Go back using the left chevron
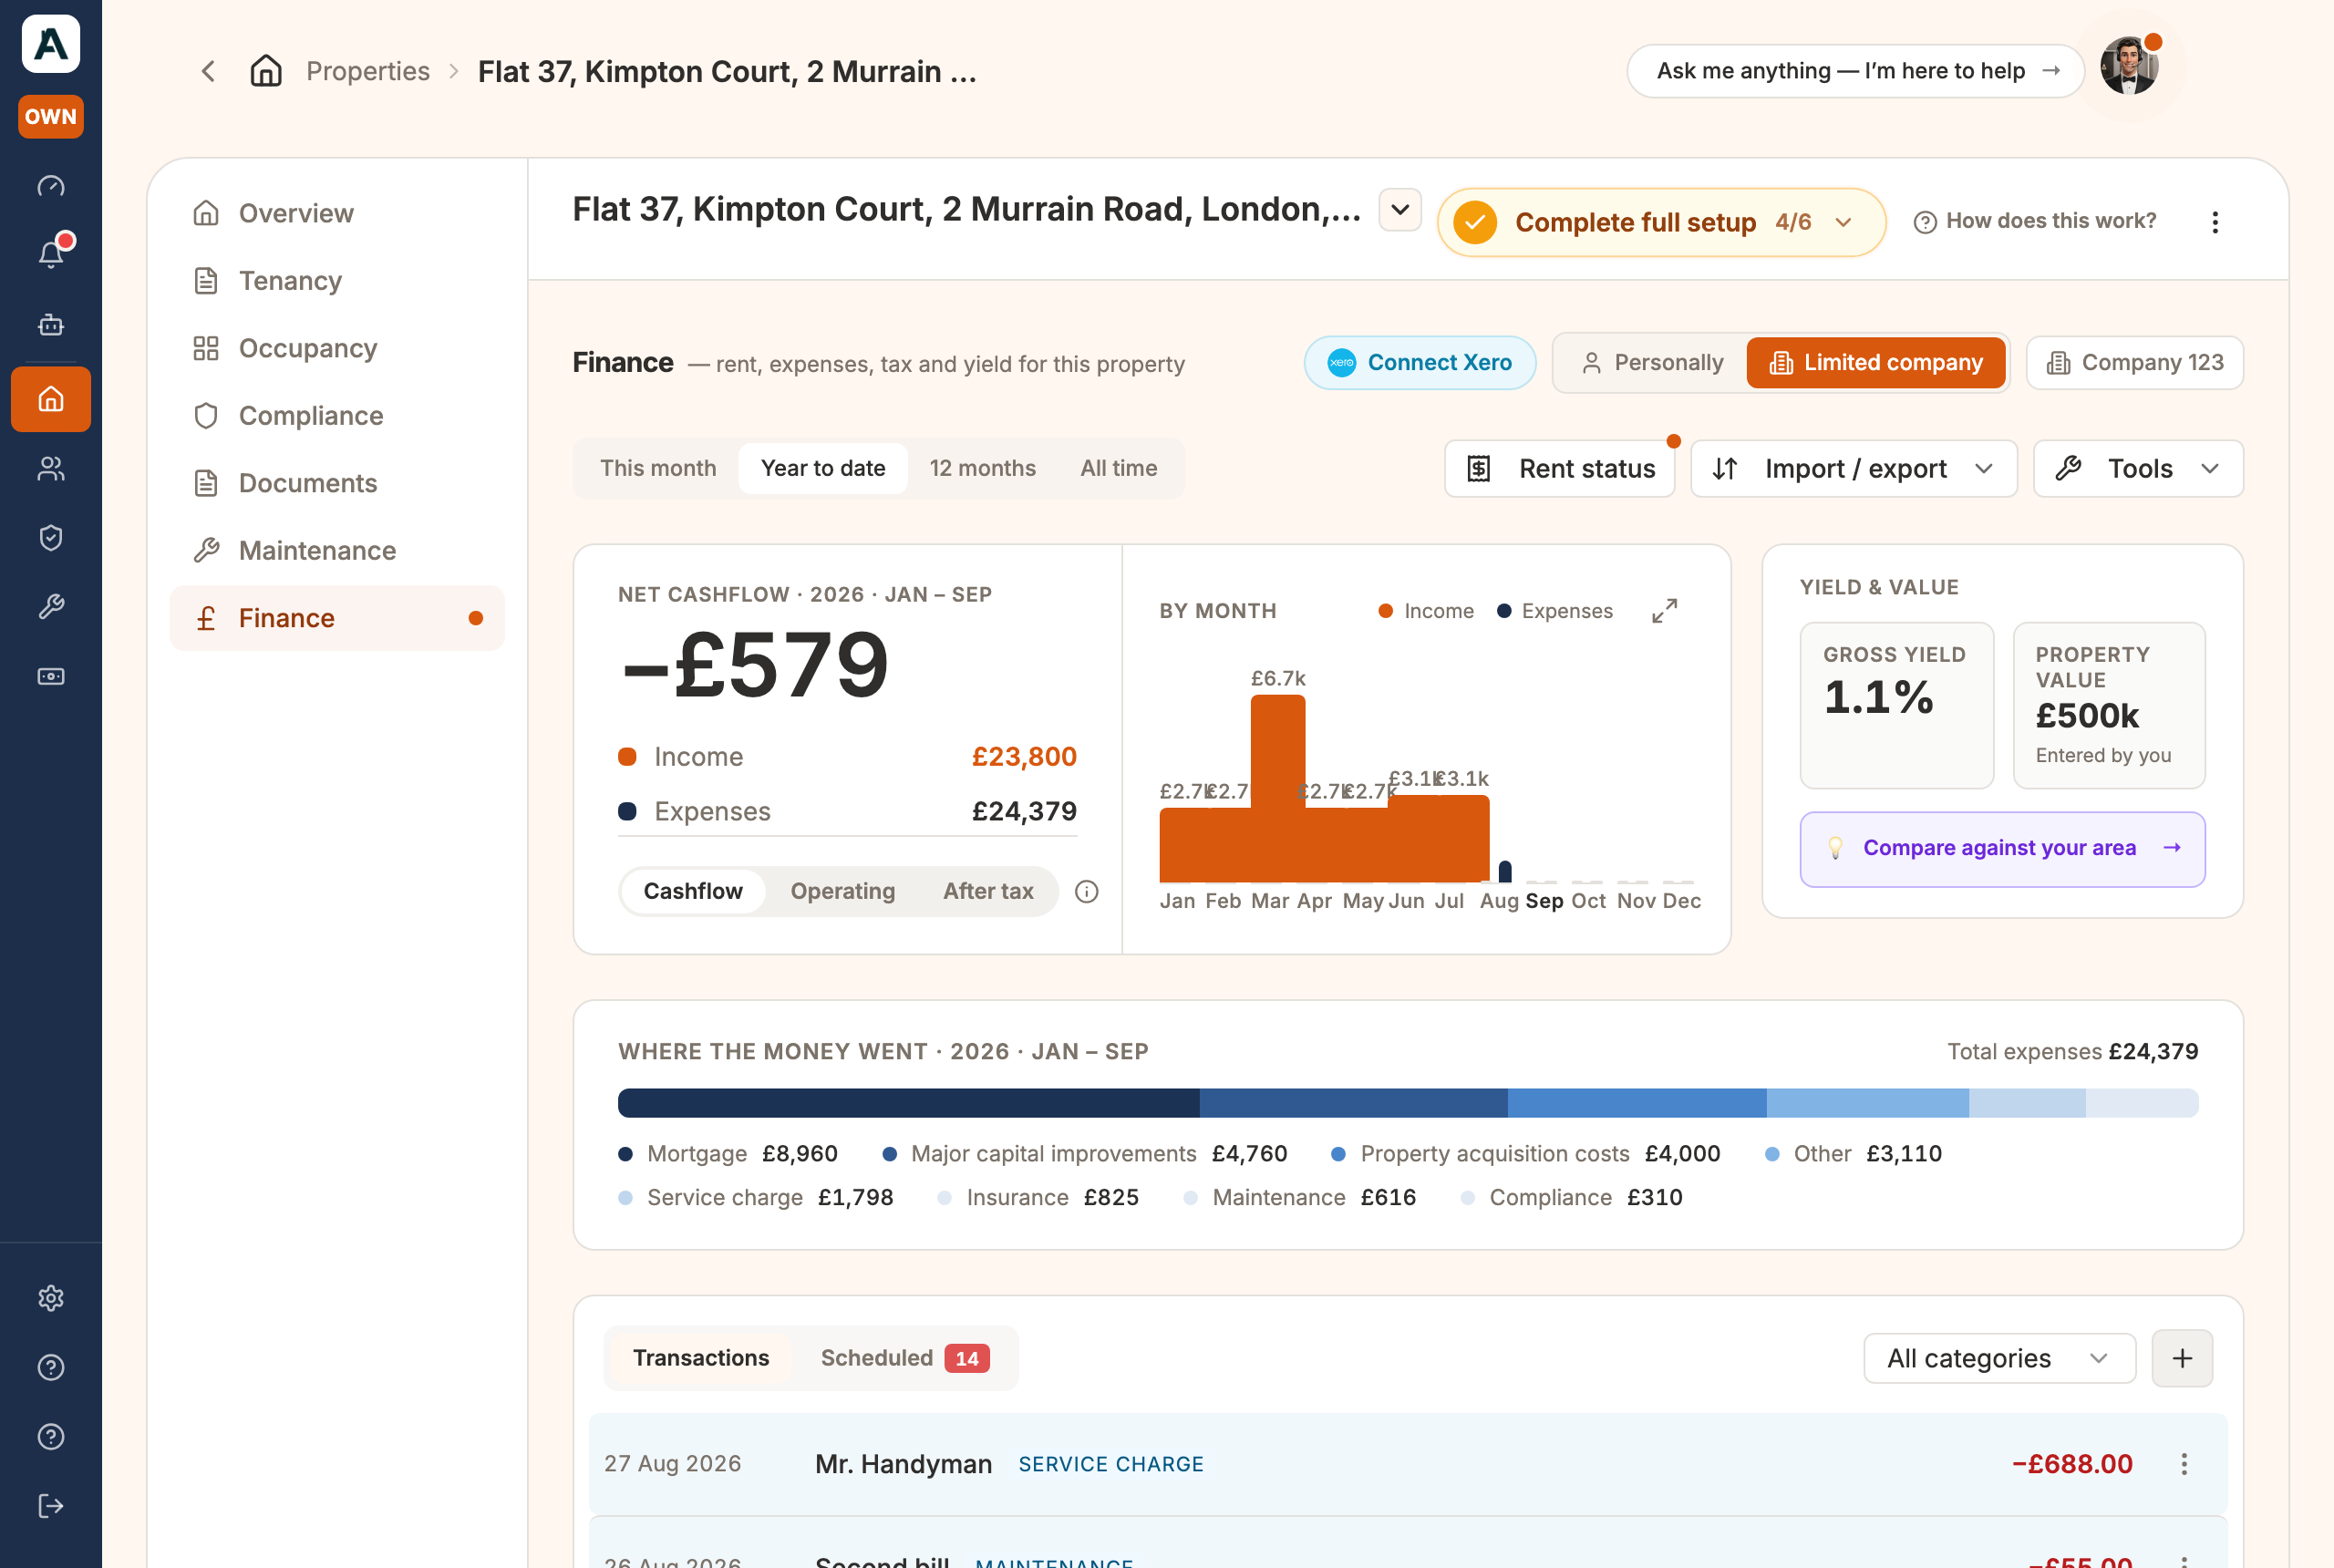2334x1568 pixels. coord(208,71)
